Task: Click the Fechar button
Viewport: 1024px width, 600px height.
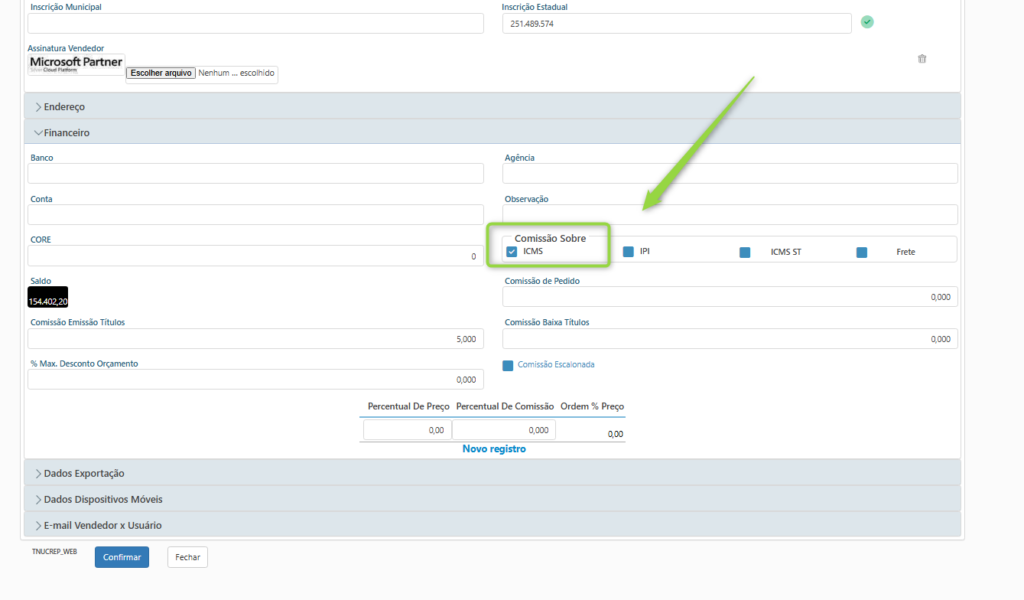Action: pyautogui.click(x=187, y=557)
